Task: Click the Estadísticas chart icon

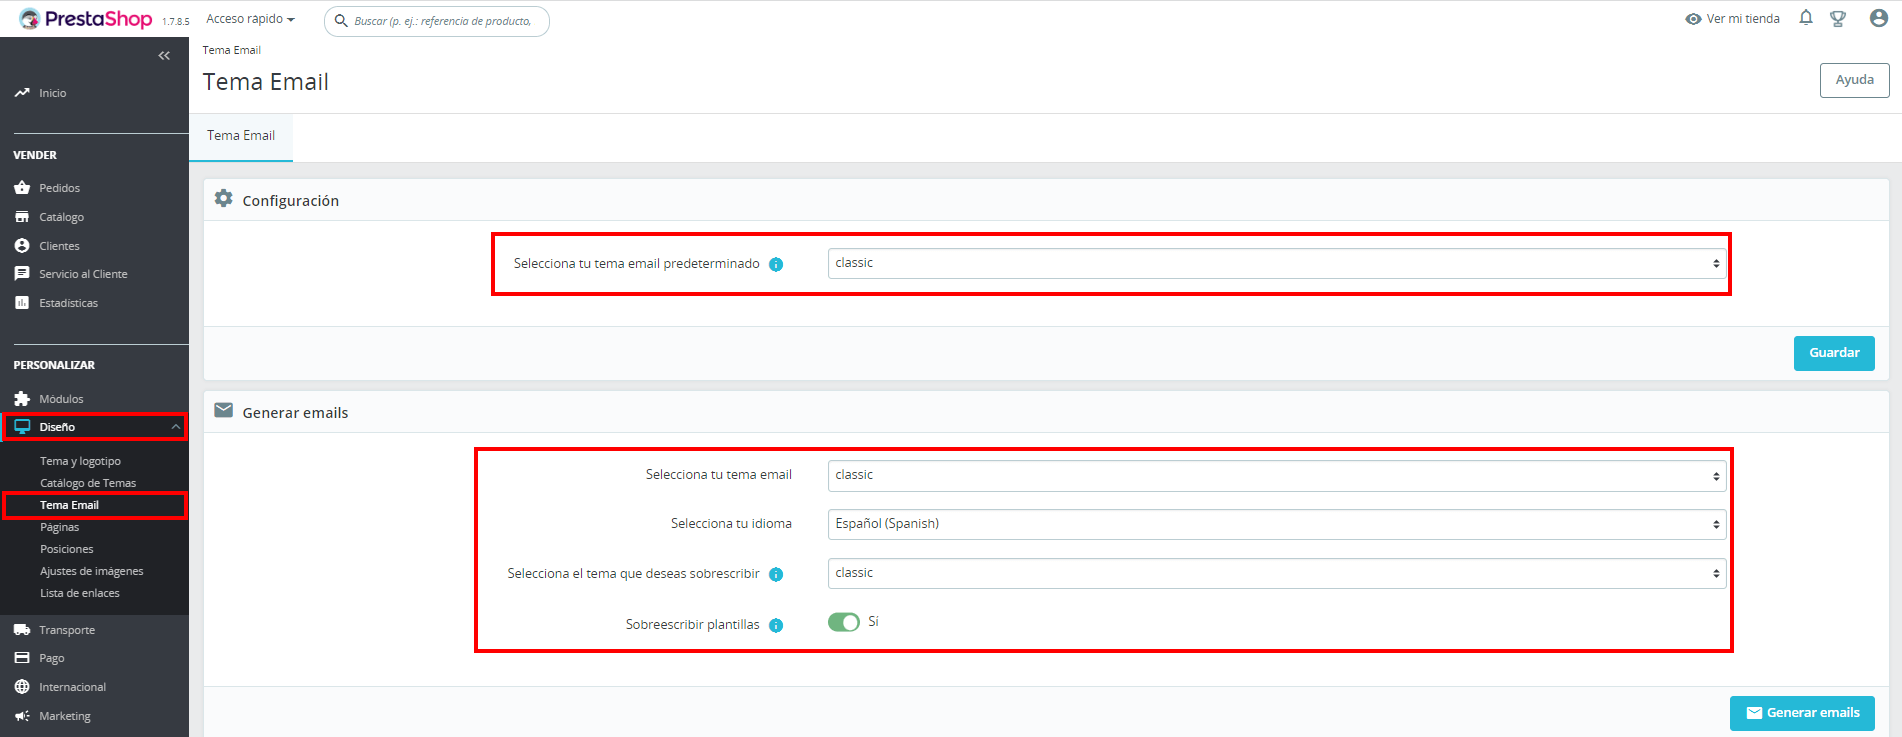Action: click(x=22, y=303)
